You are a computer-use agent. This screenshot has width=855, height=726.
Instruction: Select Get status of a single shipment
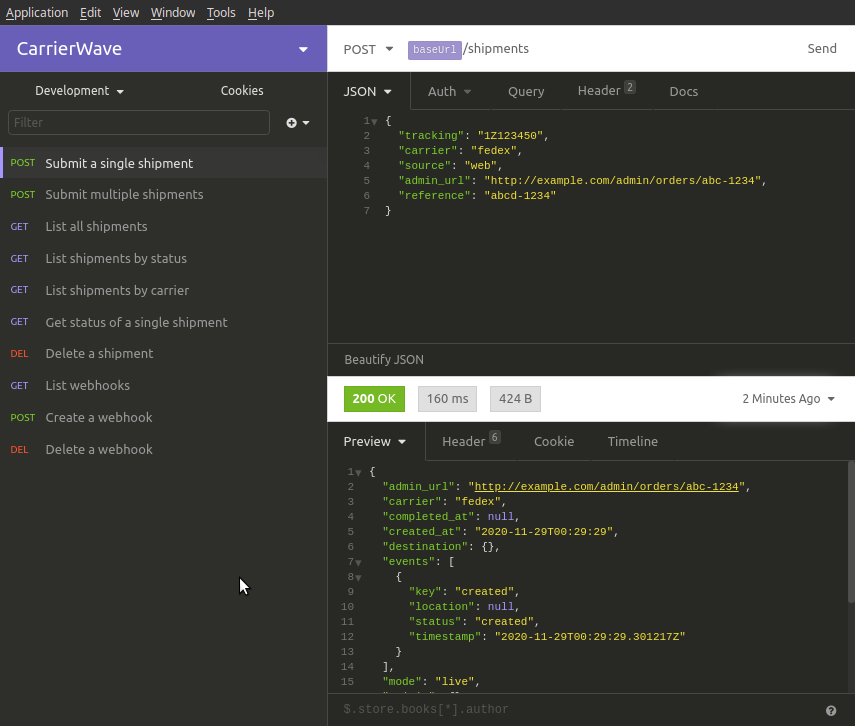(164, 322)
